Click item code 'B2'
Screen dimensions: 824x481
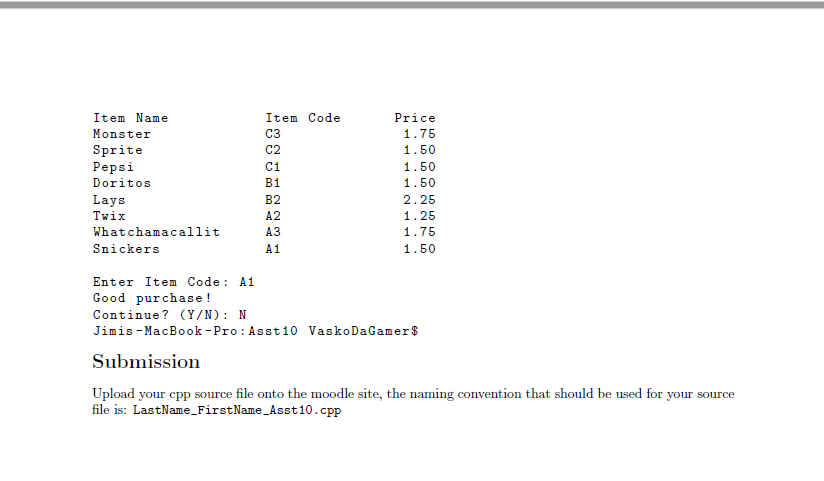pos(273,200)
